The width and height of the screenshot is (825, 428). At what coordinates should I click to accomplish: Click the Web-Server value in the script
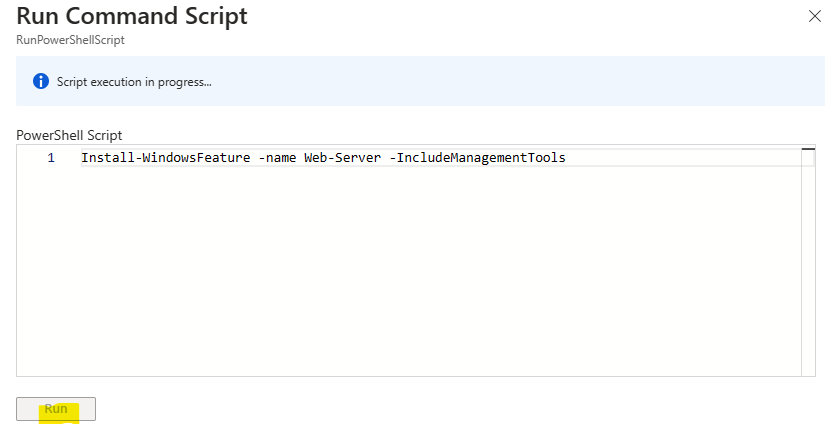343,158
